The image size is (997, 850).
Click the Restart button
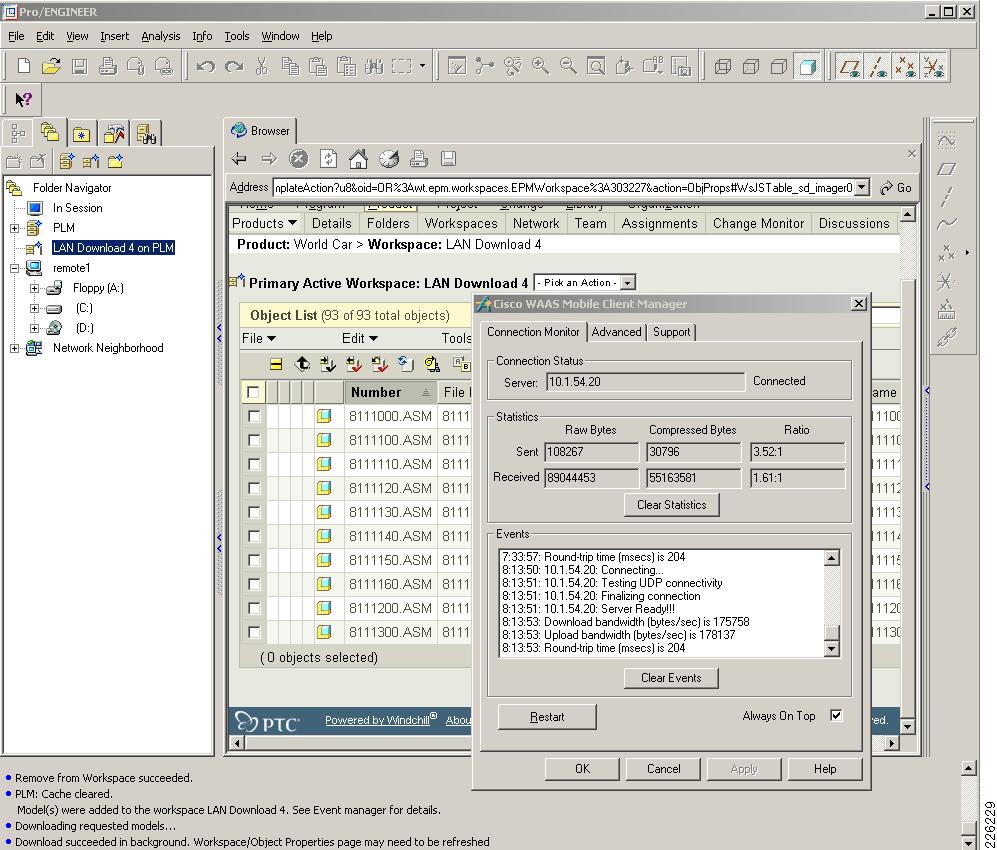(x=547, y=717)
